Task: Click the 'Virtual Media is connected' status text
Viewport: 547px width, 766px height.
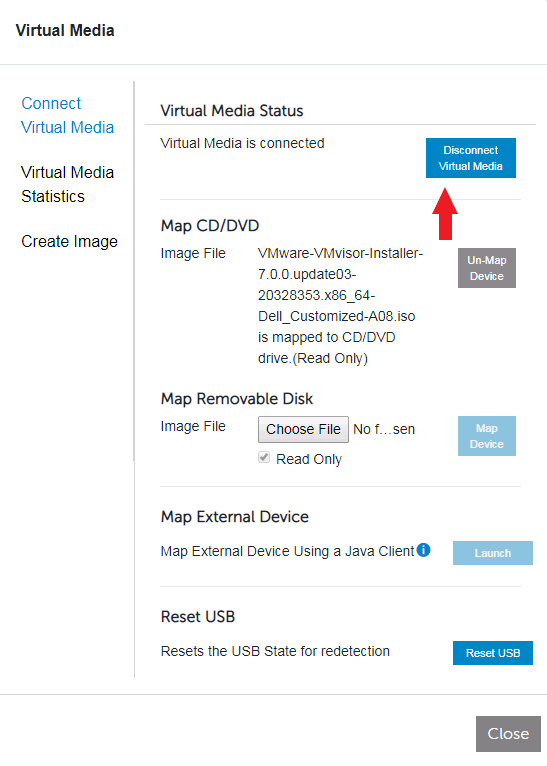Action: [x=242, y=143]
